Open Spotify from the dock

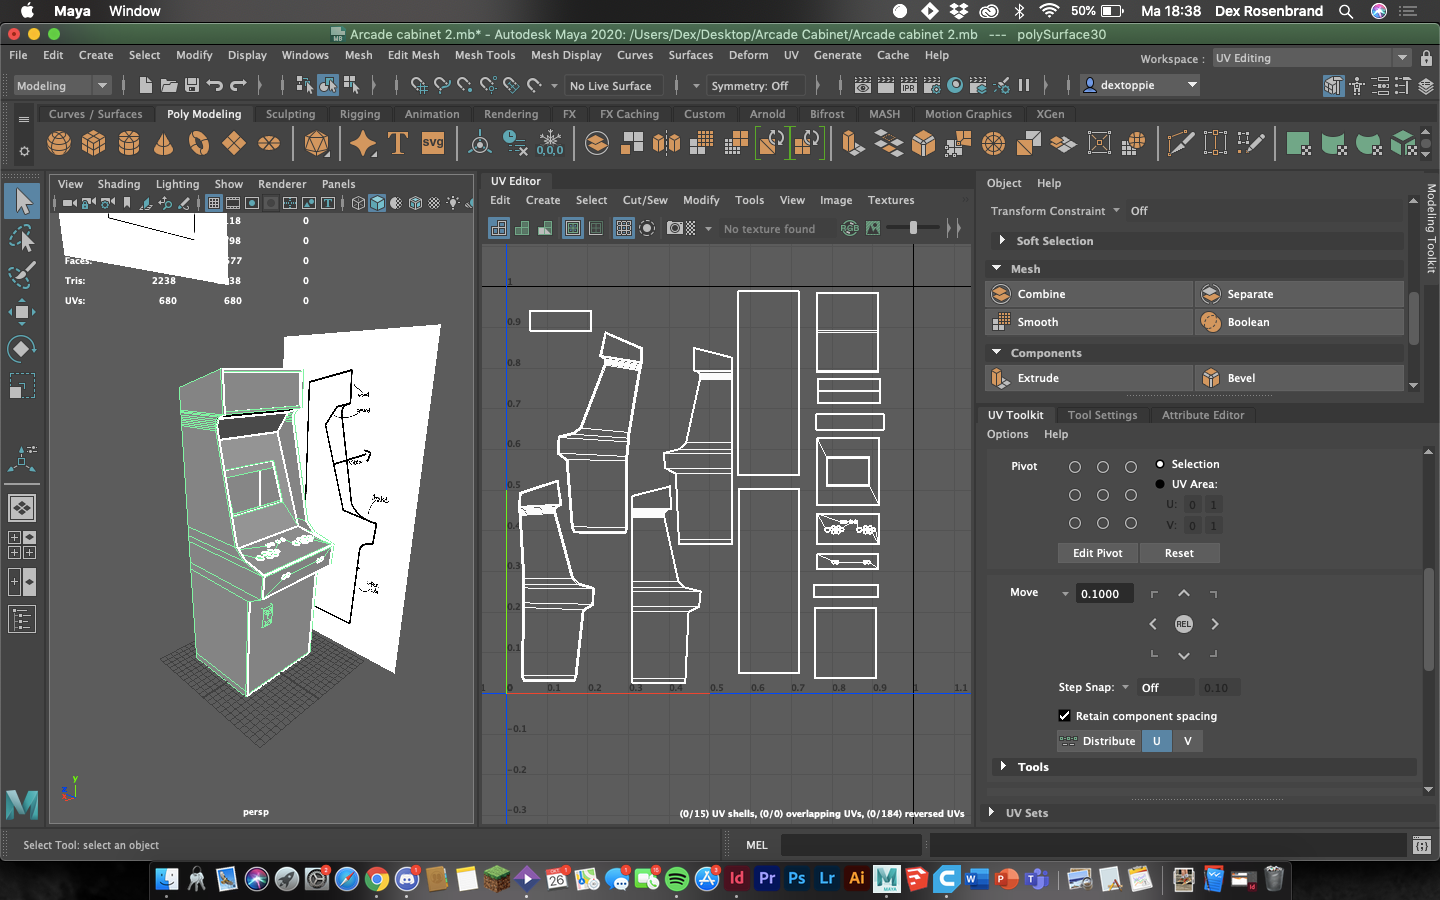coord(677,879)
